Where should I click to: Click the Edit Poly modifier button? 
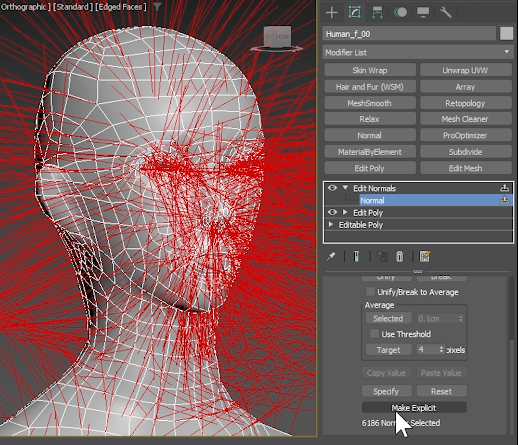click(370, 168)
